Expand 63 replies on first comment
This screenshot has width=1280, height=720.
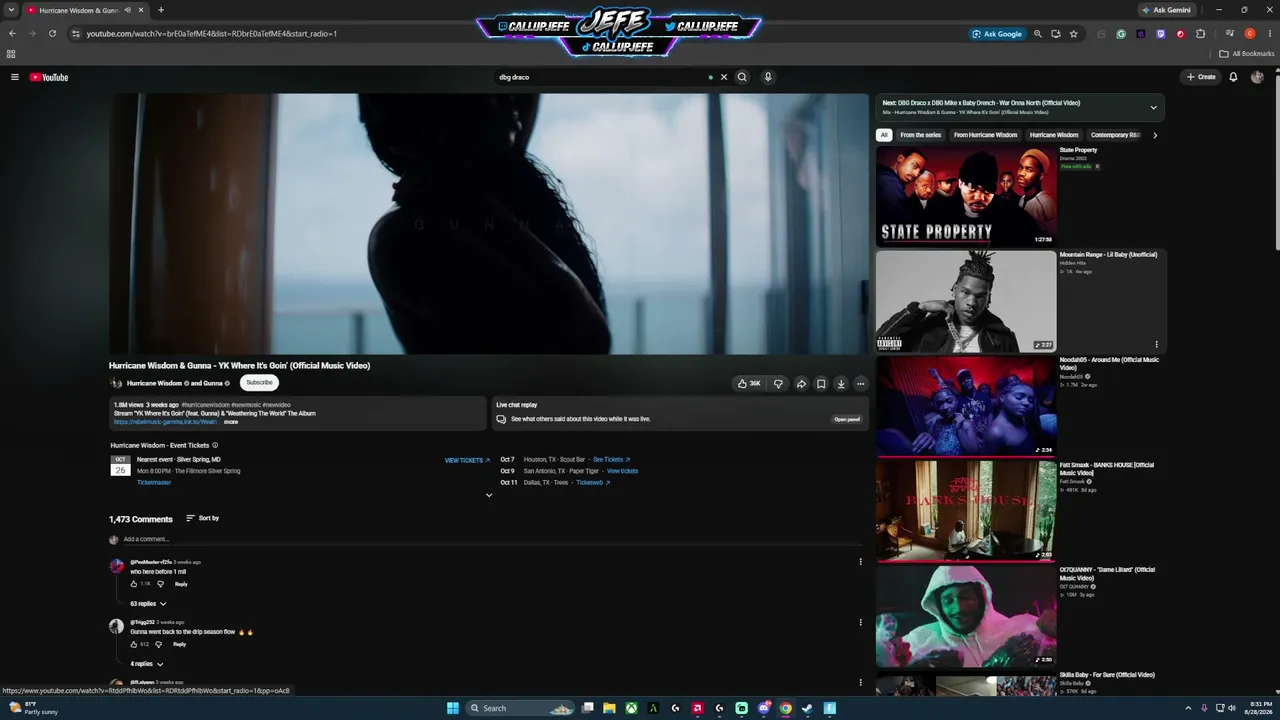tap(148, 604)
